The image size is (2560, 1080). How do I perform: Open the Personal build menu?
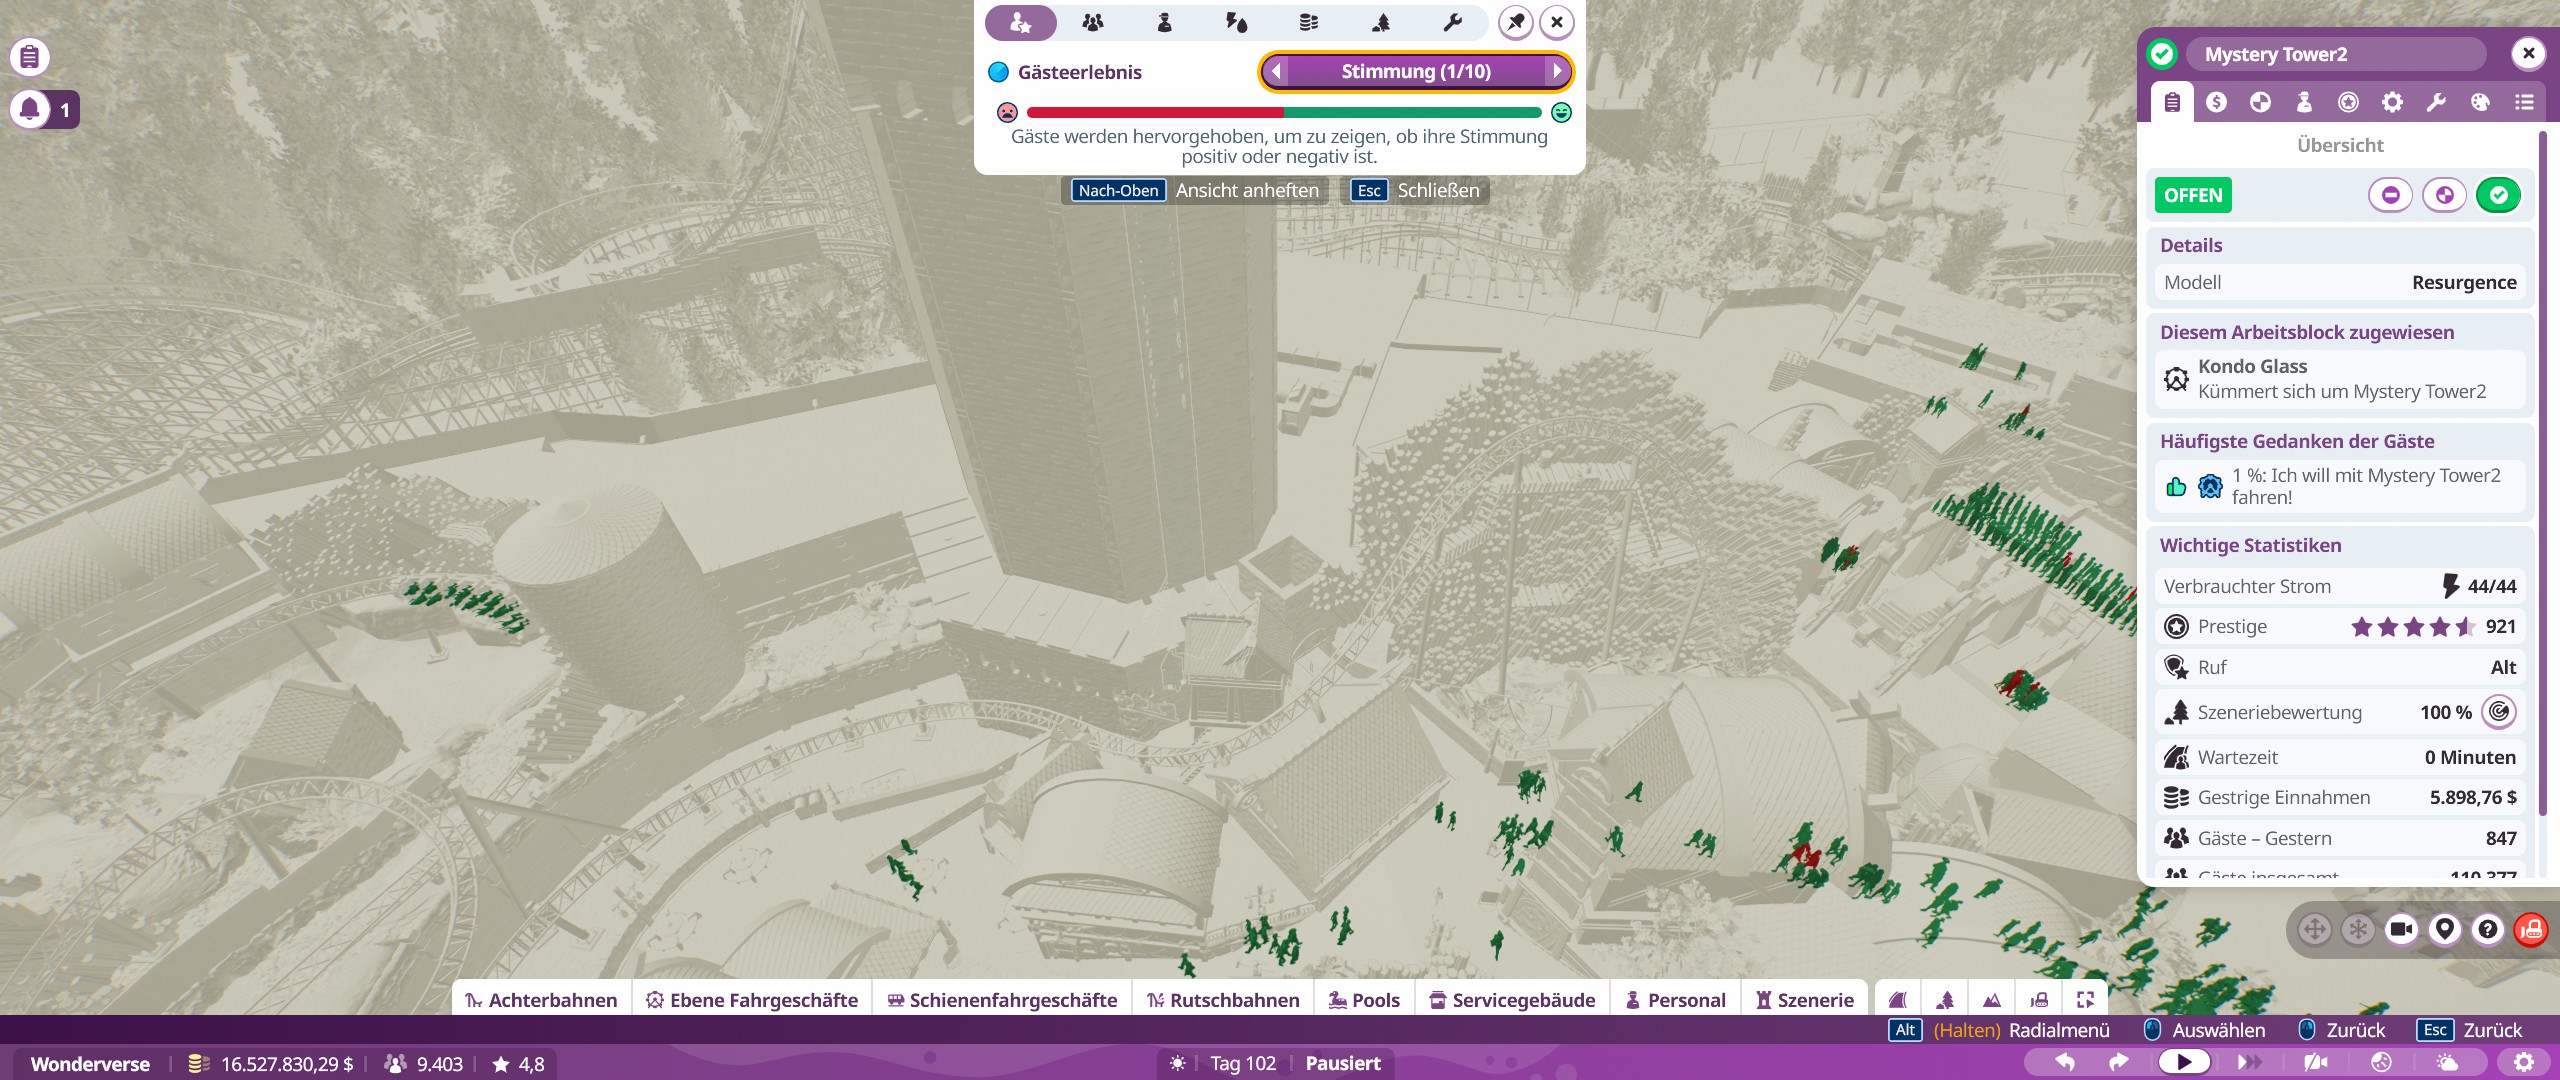pyautogui.click(x=1676, y=1000)
